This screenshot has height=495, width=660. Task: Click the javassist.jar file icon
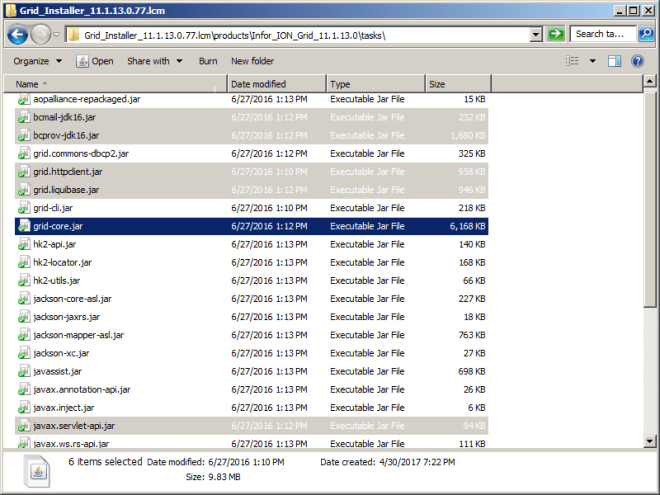24,371
